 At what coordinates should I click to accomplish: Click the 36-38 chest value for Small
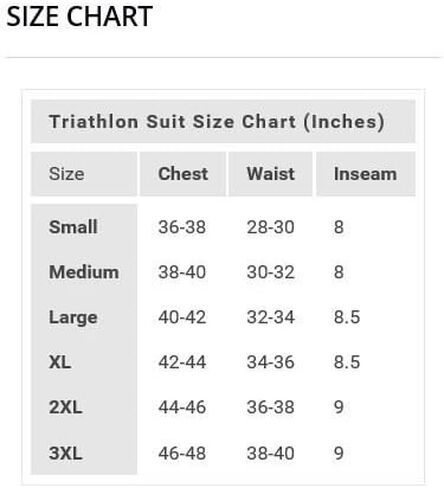182,227
